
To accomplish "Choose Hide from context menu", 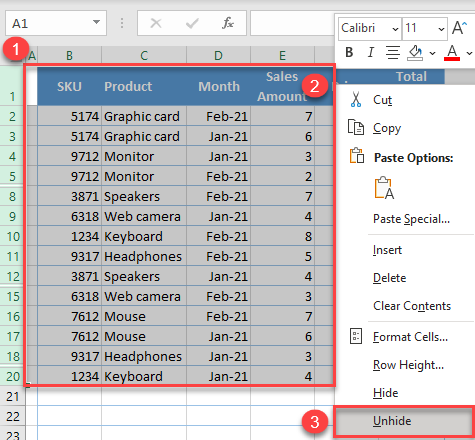I will click(385, 393).
